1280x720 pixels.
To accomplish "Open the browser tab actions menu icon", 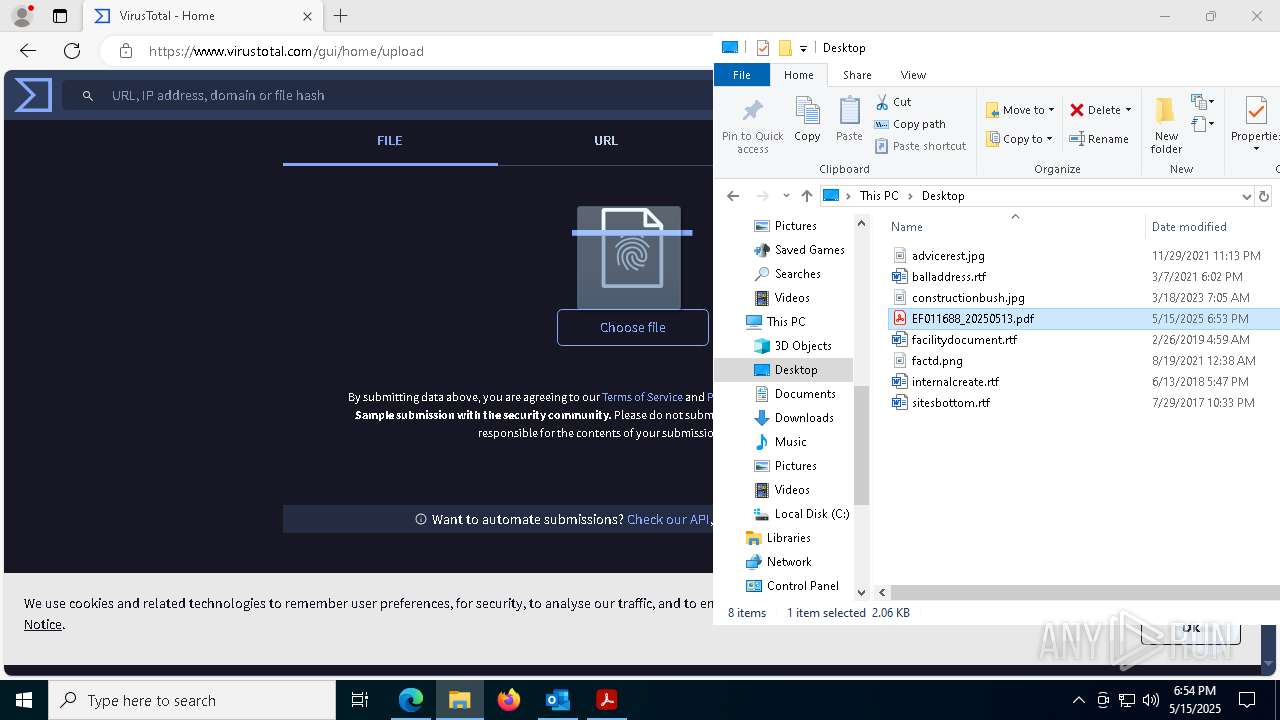I will pos(60,16).
